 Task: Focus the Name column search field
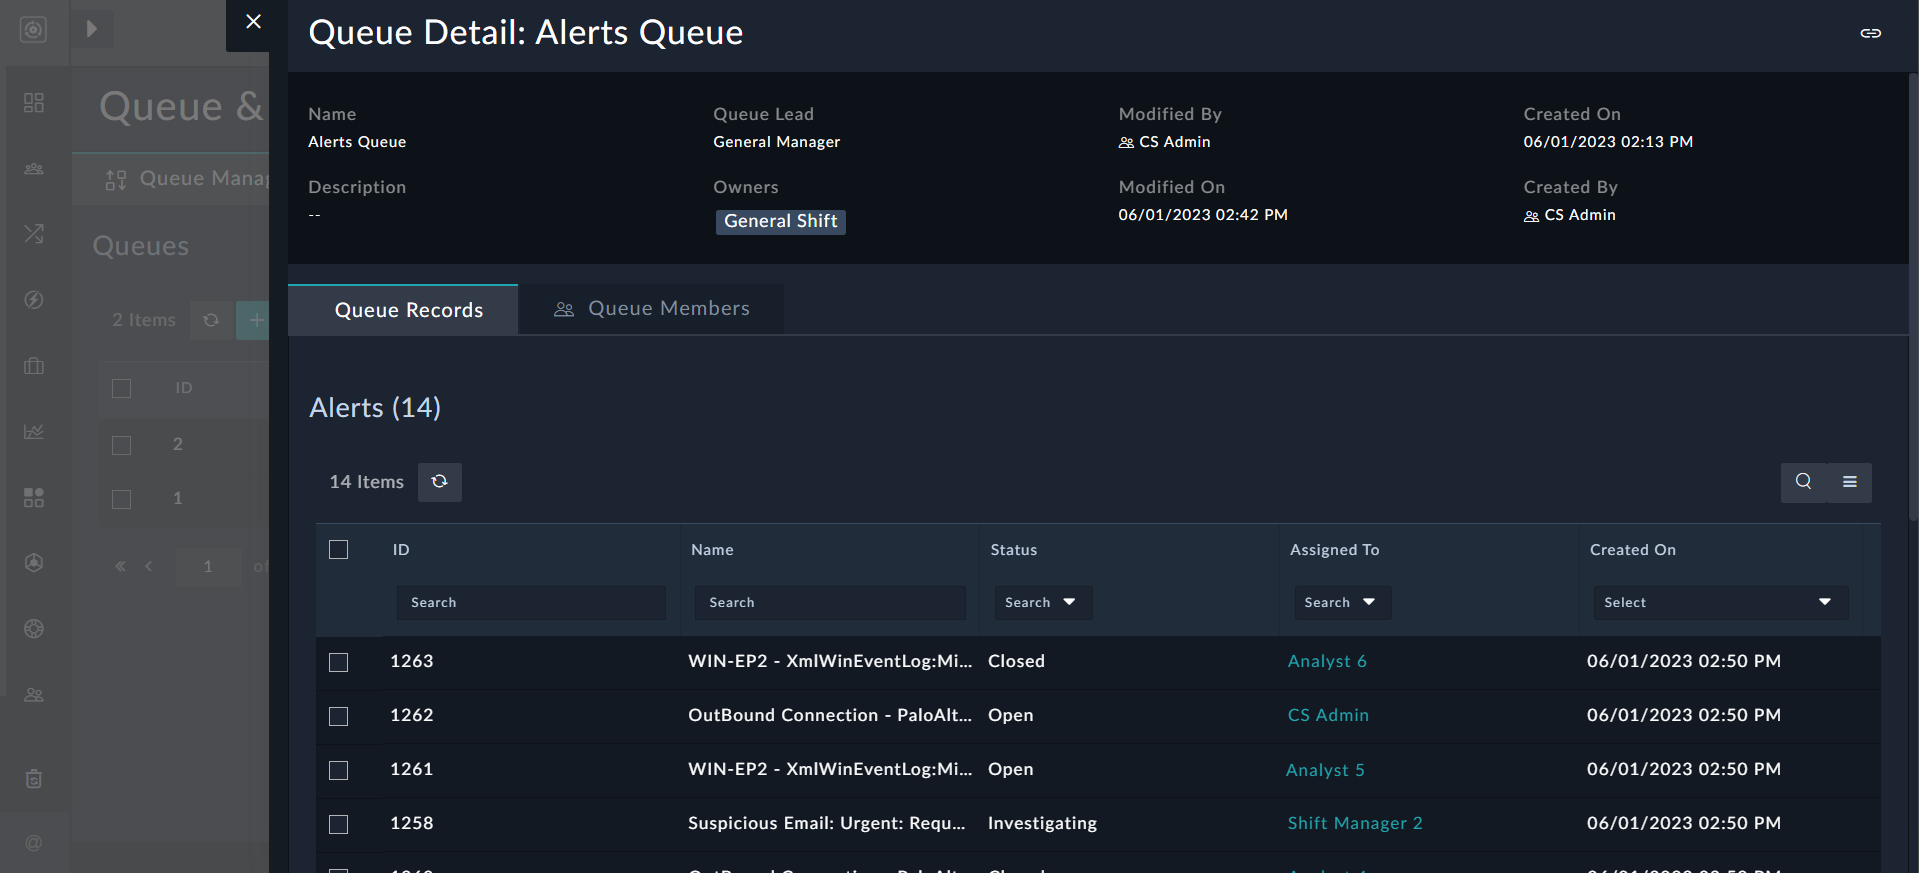(830, 603)
